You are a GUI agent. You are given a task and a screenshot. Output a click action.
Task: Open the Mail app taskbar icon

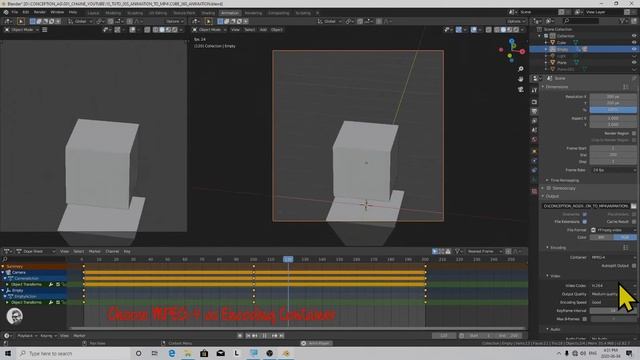coord(220,353)
